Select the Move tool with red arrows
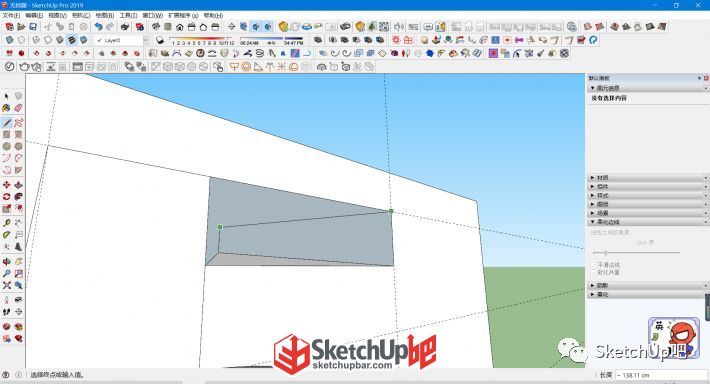 (6, 185)
